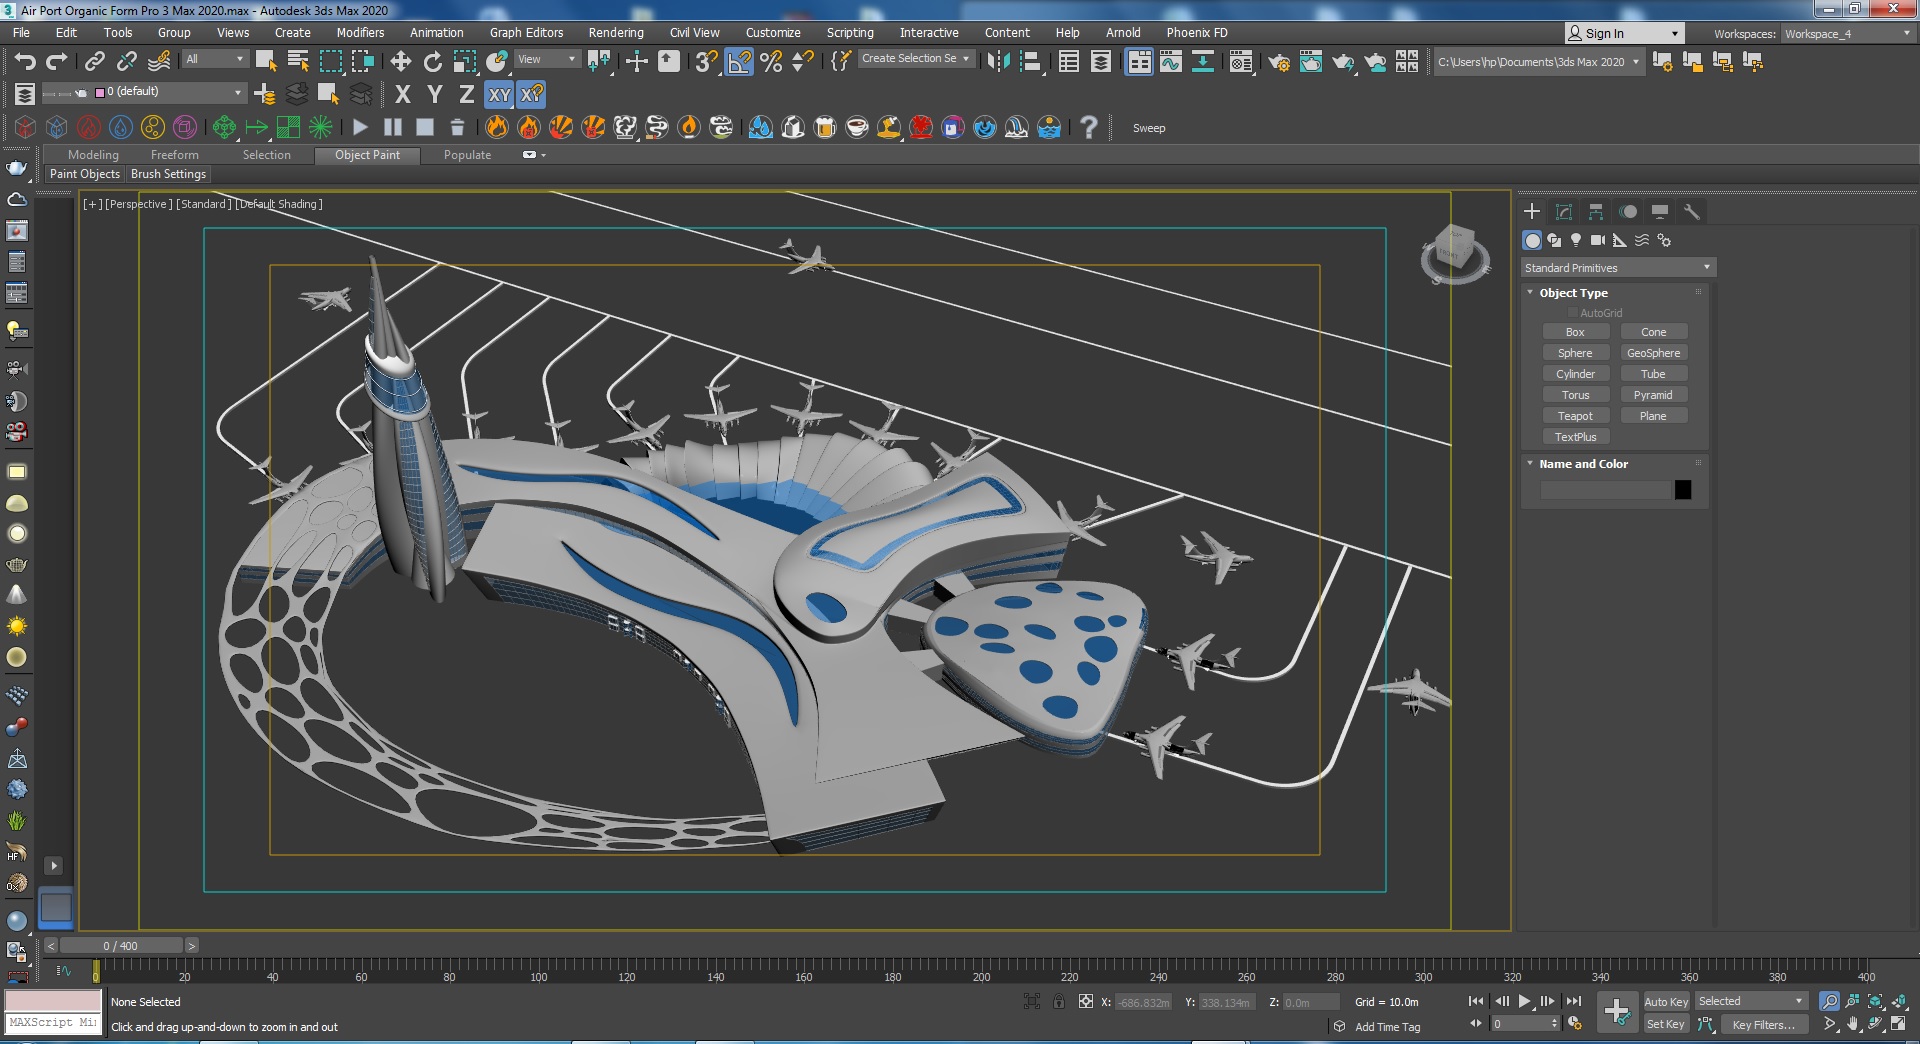Expand the Standard Primitives dropdown
The width and height of the screenshot is (1920, 1044).
[1617, 268]
